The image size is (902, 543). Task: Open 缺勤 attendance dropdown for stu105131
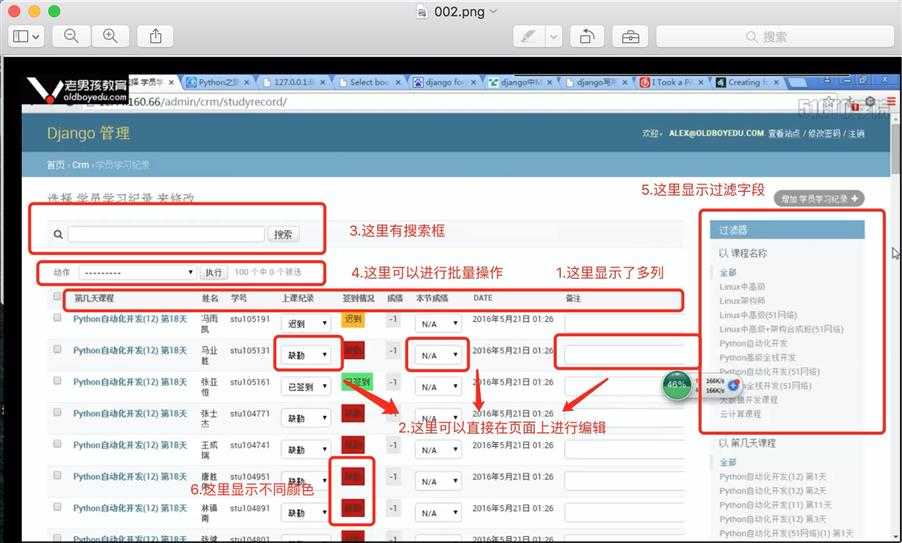(306, 355)
